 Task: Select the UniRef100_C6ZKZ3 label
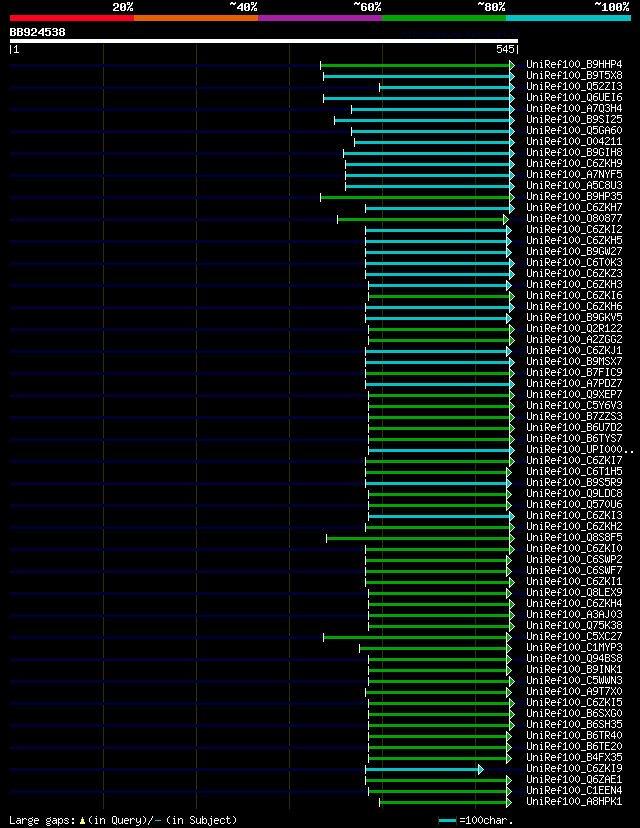tap(574, 274)
